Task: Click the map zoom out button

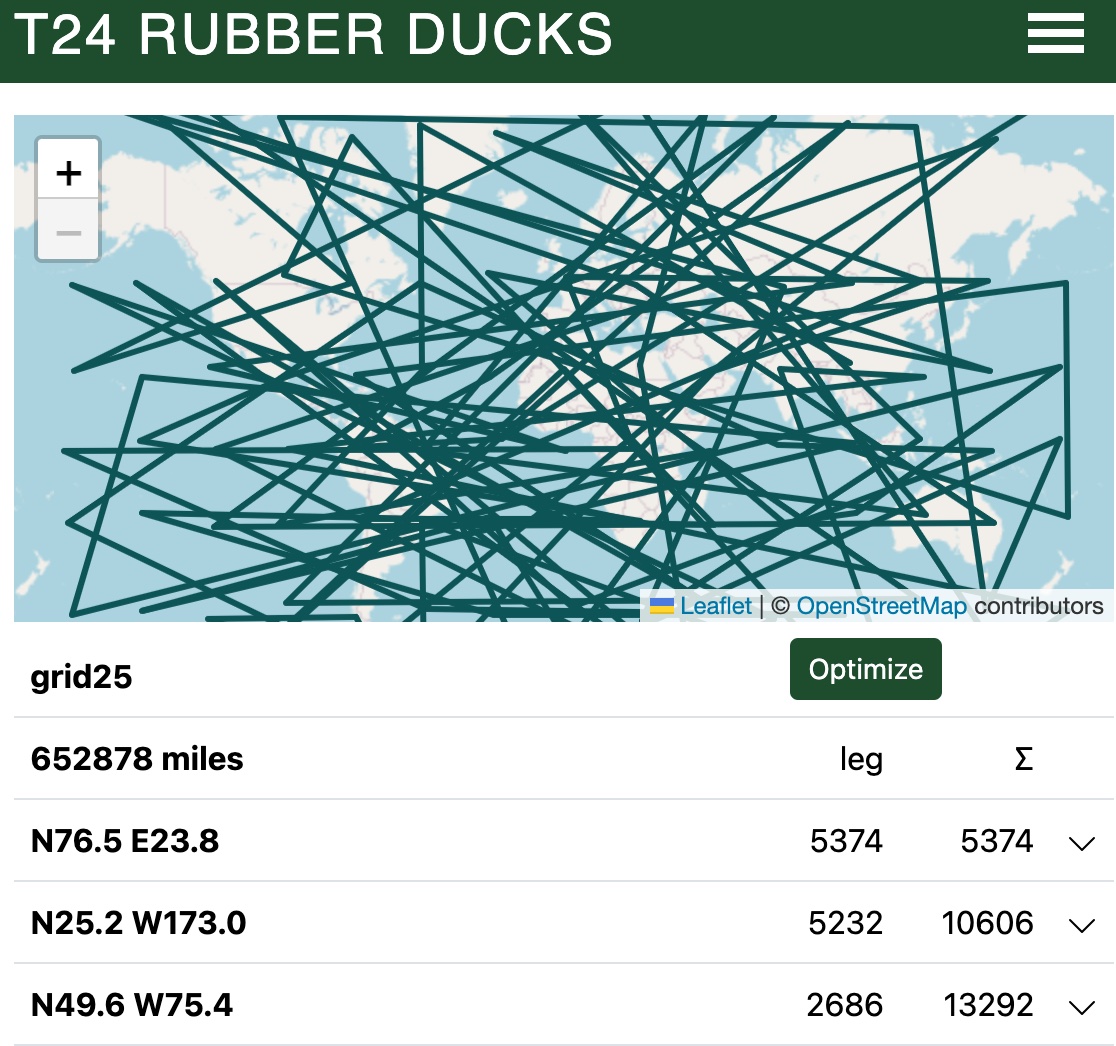Action: click(68, 233)
